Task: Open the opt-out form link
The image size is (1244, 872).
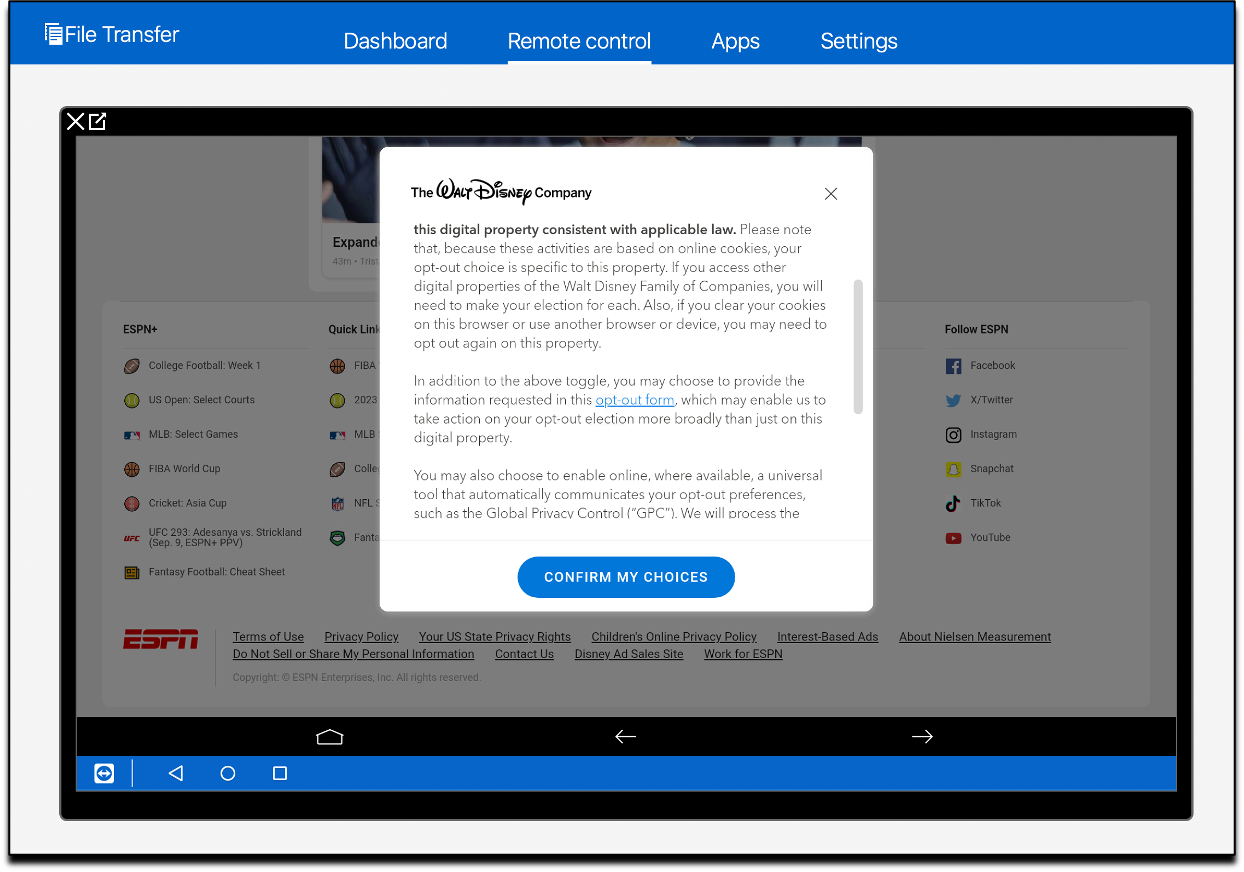Action: [x=635, y=400]
